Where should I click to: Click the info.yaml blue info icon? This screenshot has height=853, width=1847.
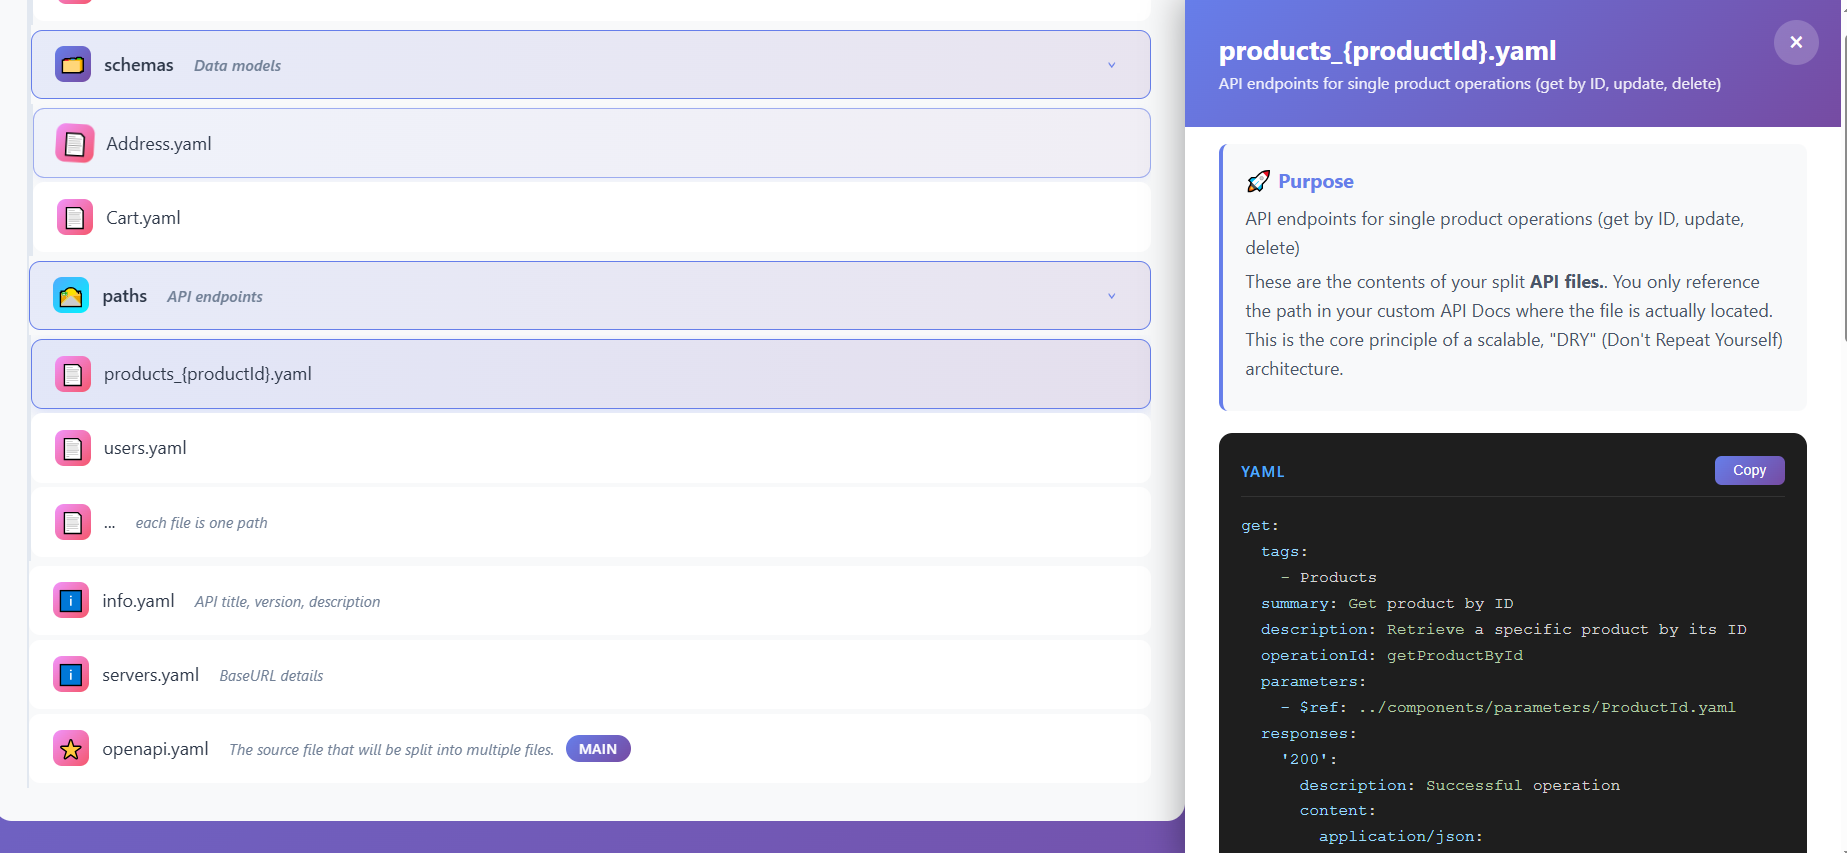[x=71, y=601]
